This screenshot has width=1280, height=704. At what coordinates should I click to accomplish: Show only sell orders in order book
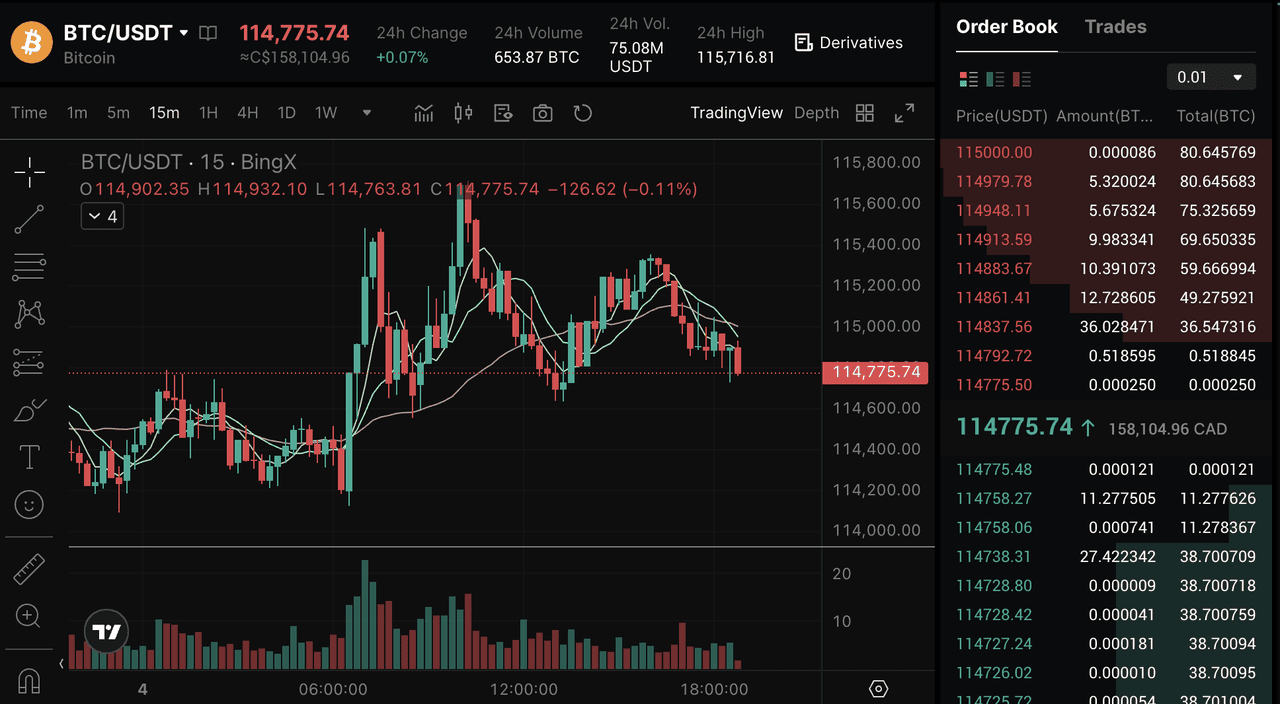(1021, 78)
